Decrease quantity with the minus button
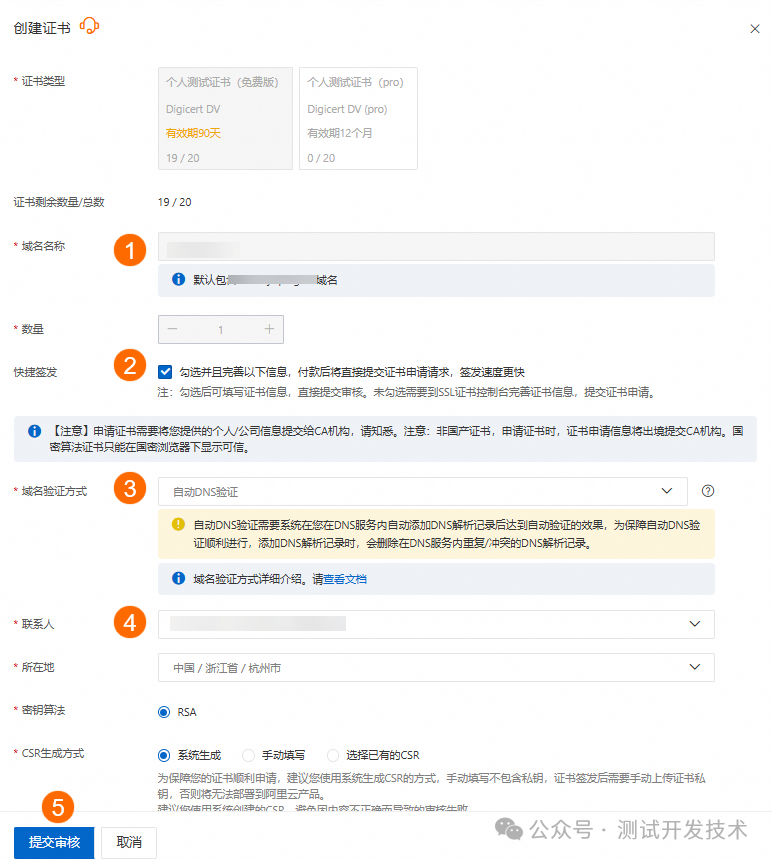The width and height of the screenshot is (772, 860). coord(173,329)
